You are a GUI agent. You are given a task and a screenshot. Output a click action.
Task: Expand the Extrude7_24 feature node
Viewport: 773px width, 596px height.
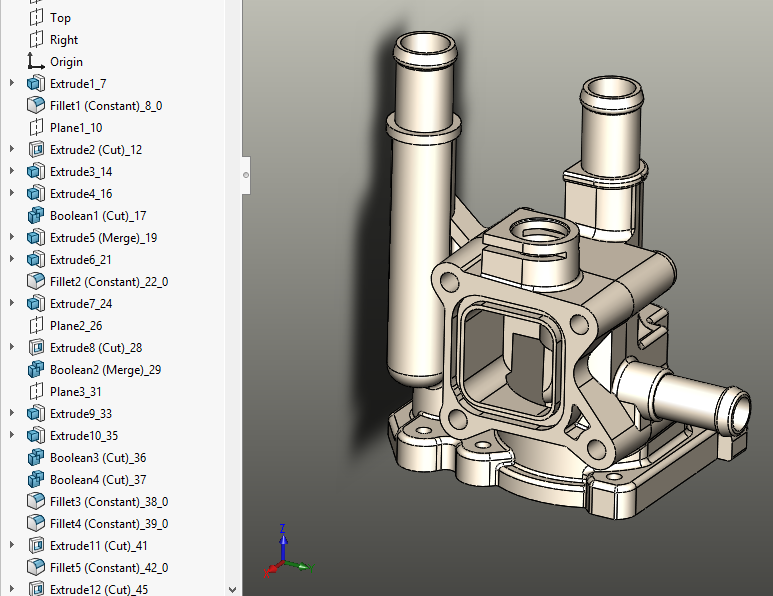(12, 303)
